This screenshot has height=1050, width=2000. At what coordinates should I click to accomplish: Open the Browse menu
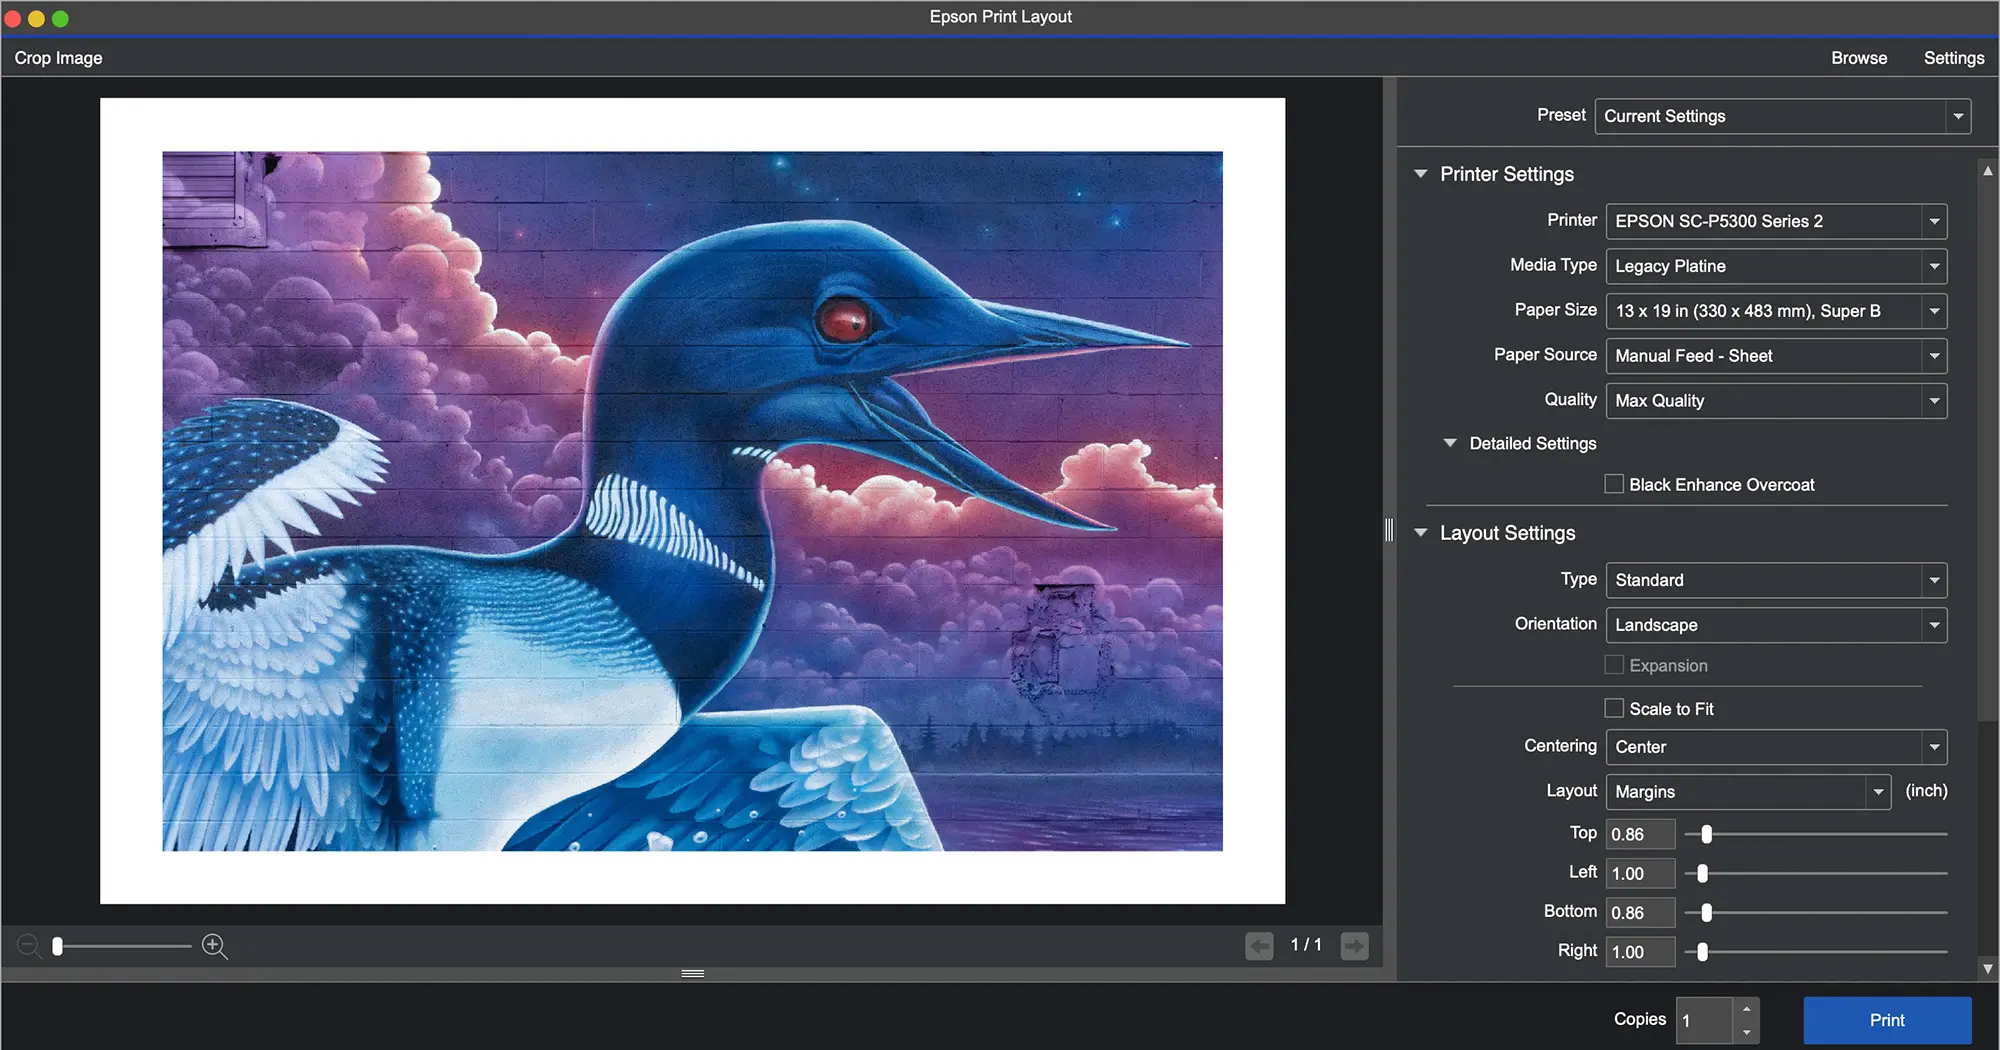coord(1858,58)
